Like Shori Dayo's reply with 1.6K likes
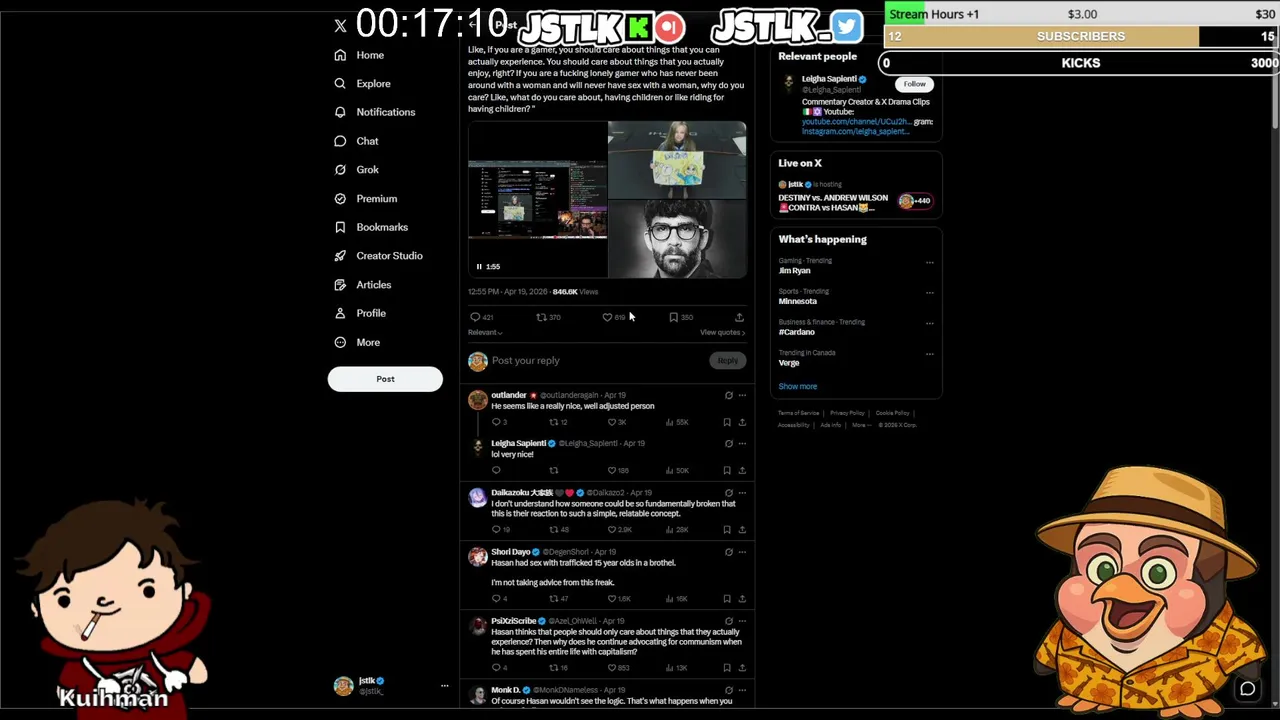This screenshot has height=720, width=1280. pyautogui.click(x=613, y=598)
